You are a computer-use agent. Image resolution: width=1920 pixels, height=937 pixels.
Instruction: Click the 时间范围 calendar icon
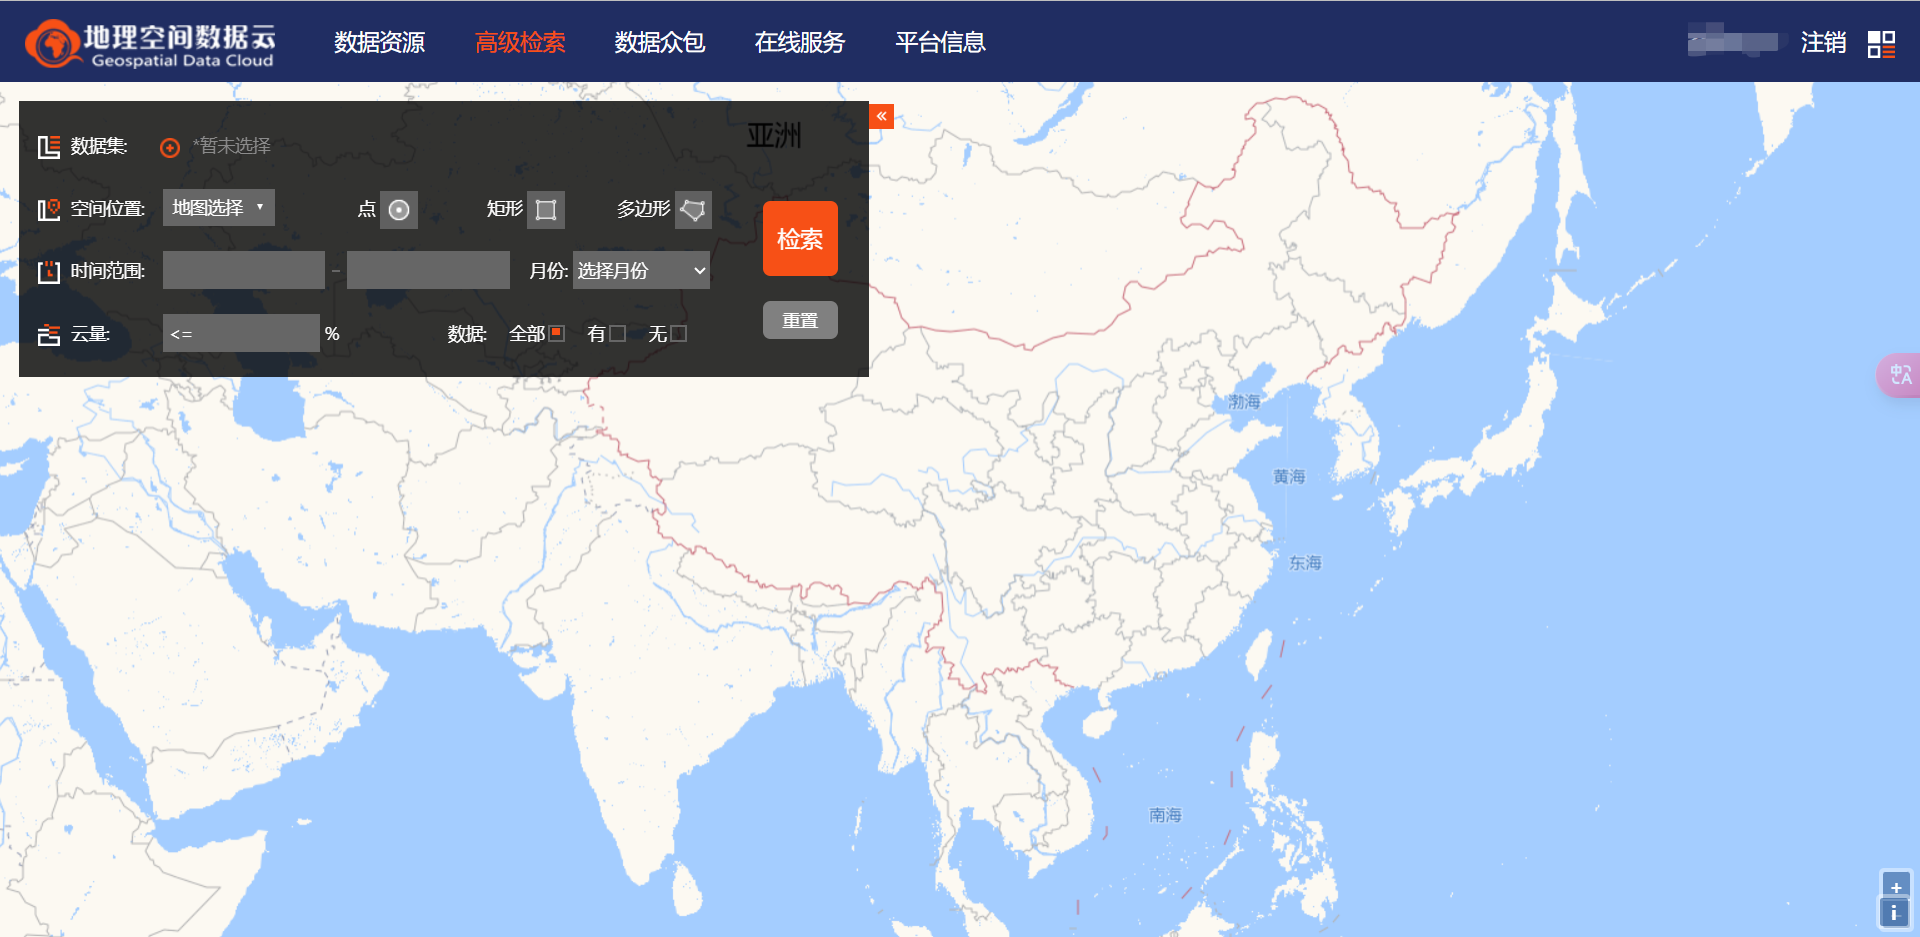tap(48, 270)
